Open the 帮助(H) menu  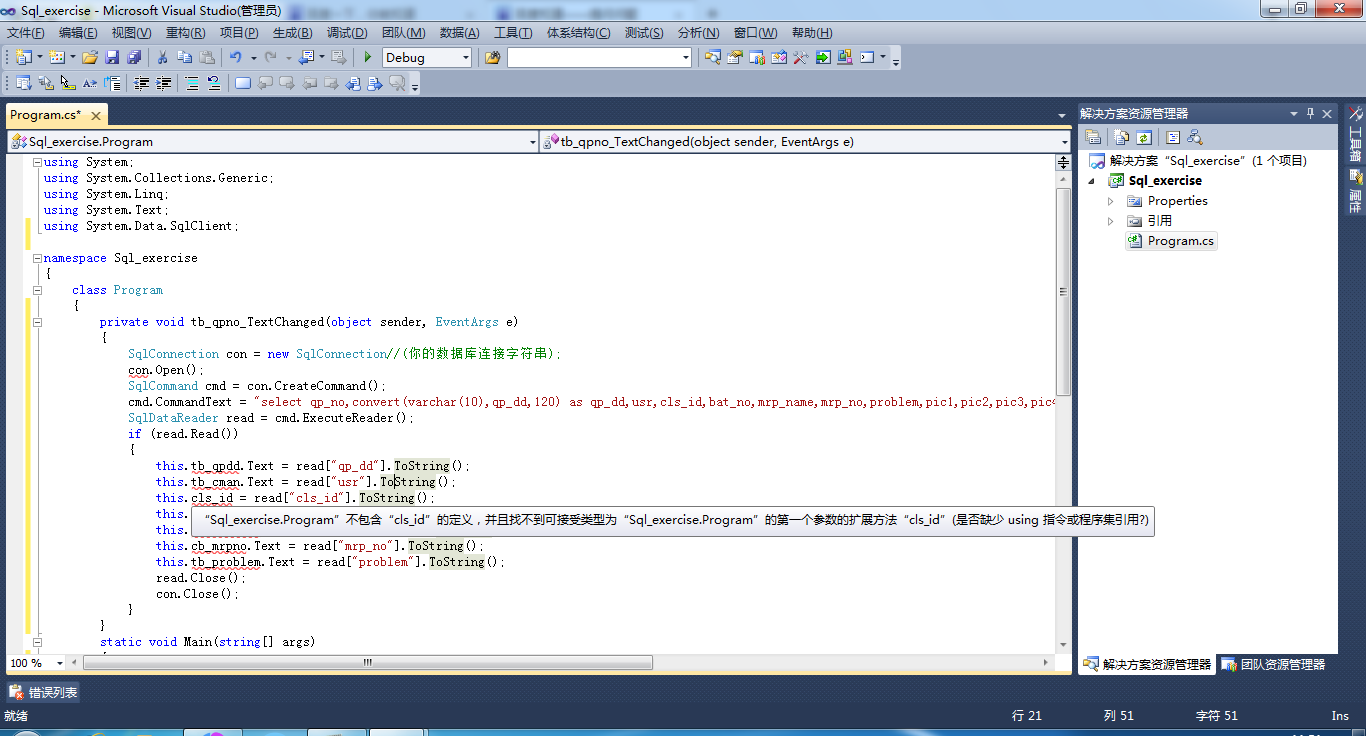pos(811,33)
